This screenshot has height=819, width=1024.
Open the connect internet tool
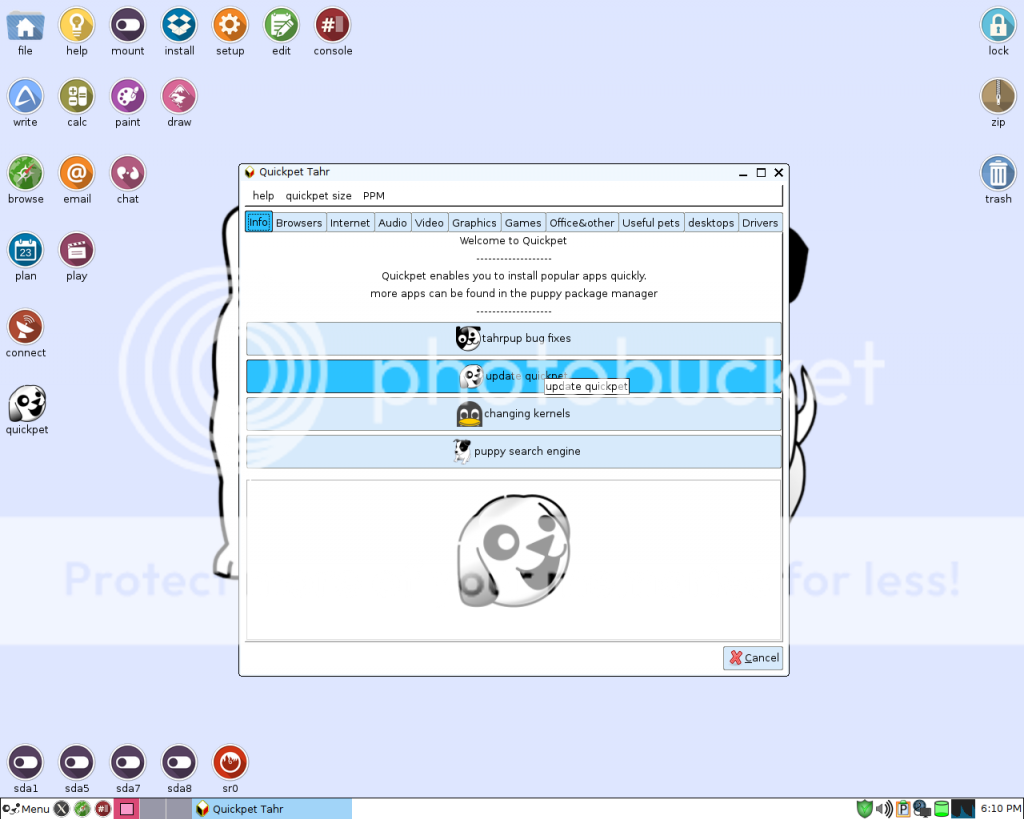(25, 328)
